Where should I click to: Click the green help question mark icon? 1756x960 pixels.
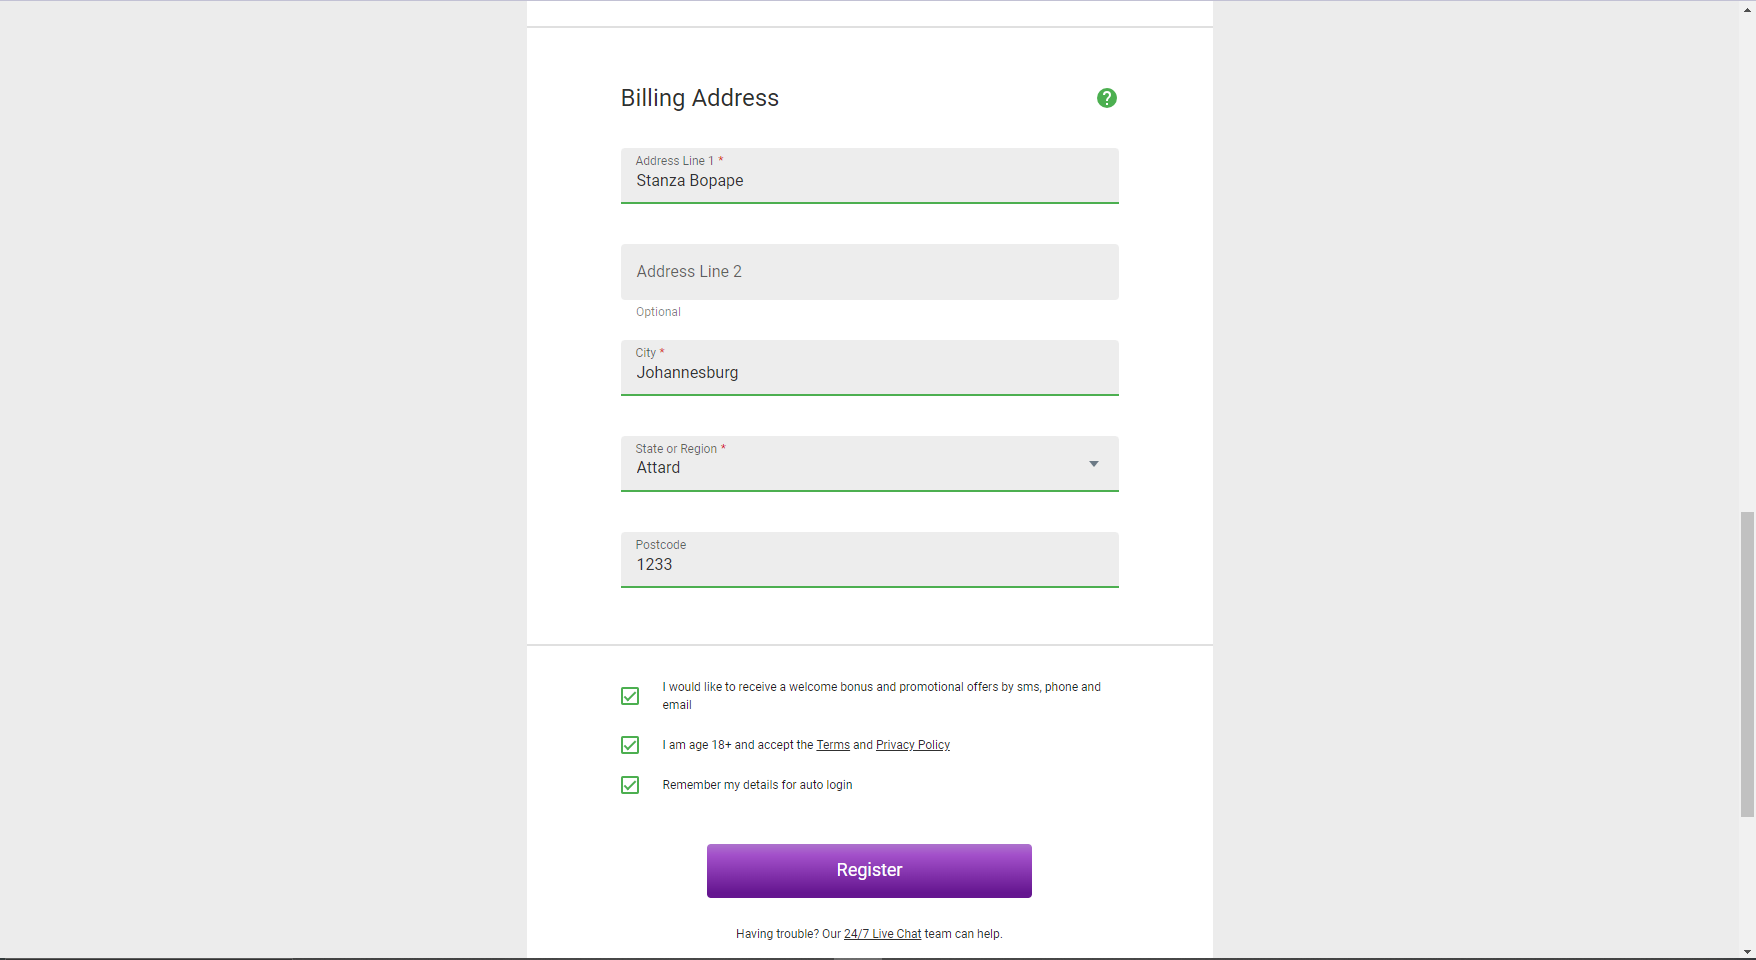(x=1106, y=98)
